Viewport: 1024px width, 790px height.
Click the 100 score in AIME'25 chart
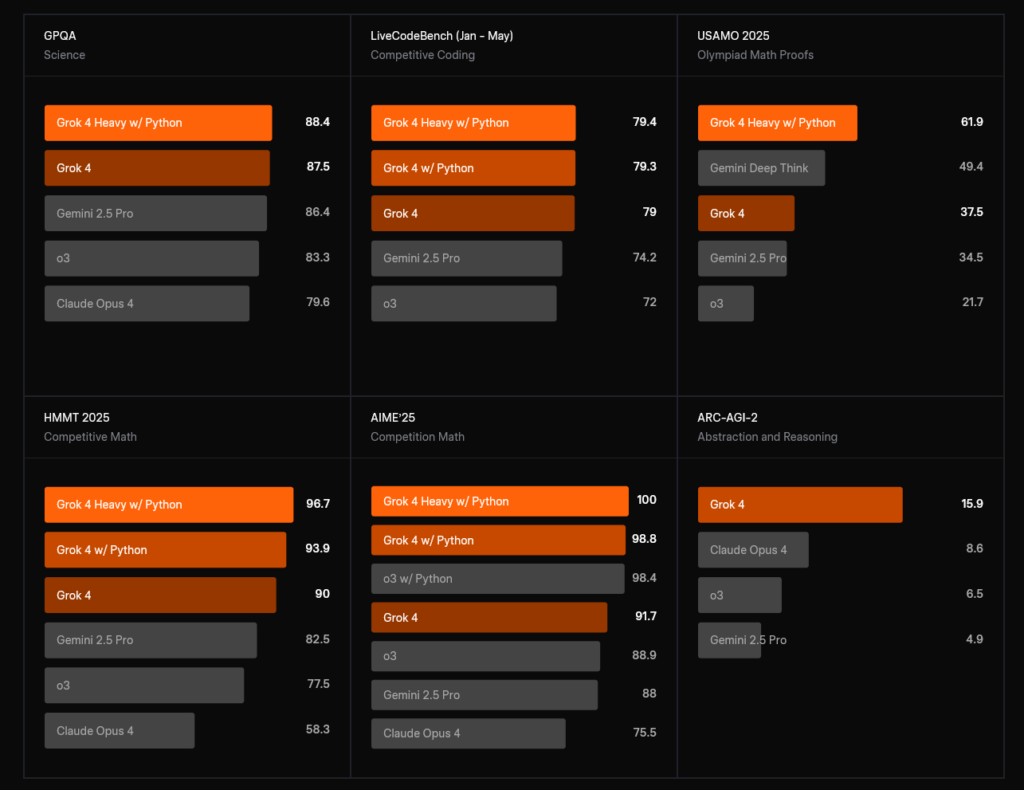[646, 500]
